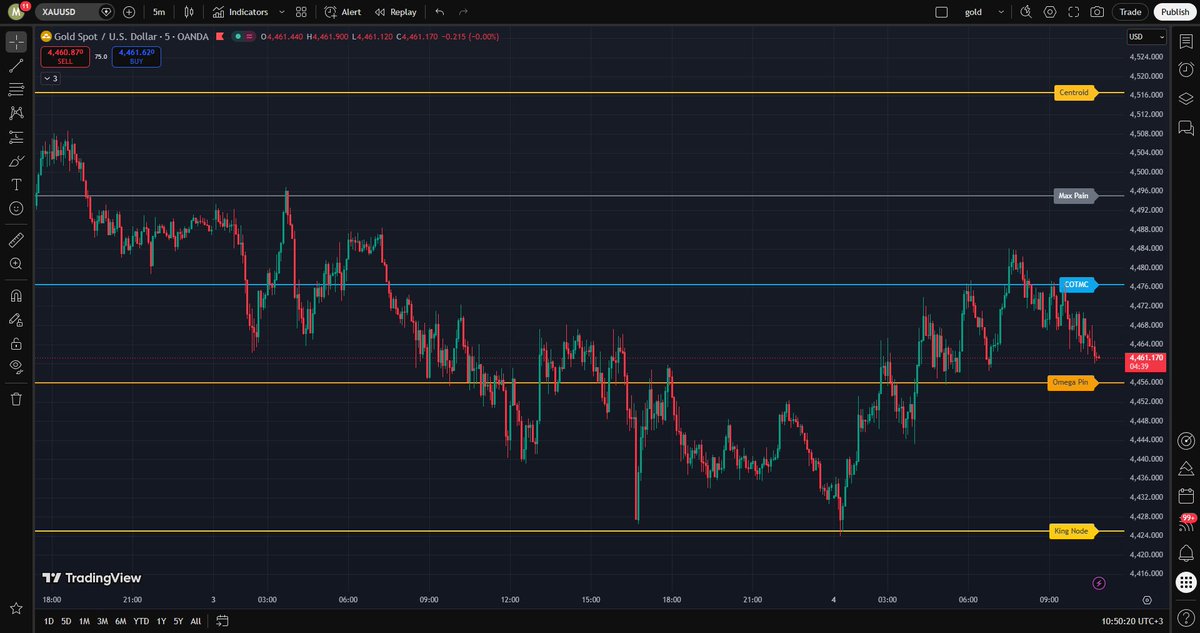The width and height of the screenshot is (1200, 633).
Task: Click the XAUUSD symbol search box
Action: click(x=76, y=12)
